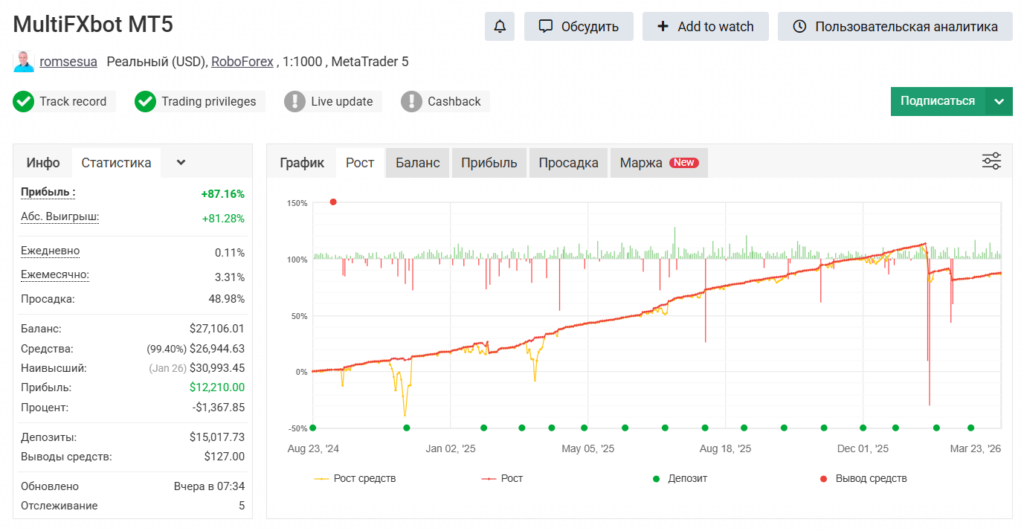Screen dimensions: 1024x531
Task: Open the RoboForex broker link
Action: (x=242, y=62)
